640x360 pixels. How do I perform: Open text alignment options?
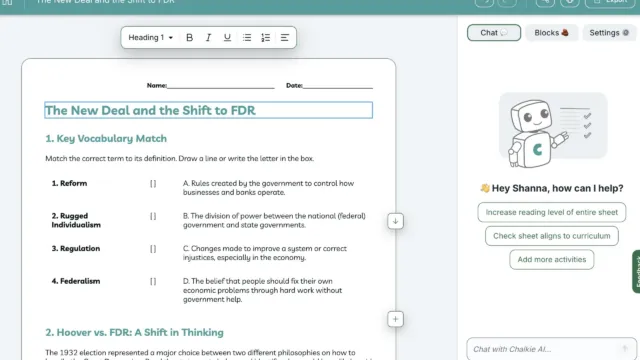click(284, 38)
